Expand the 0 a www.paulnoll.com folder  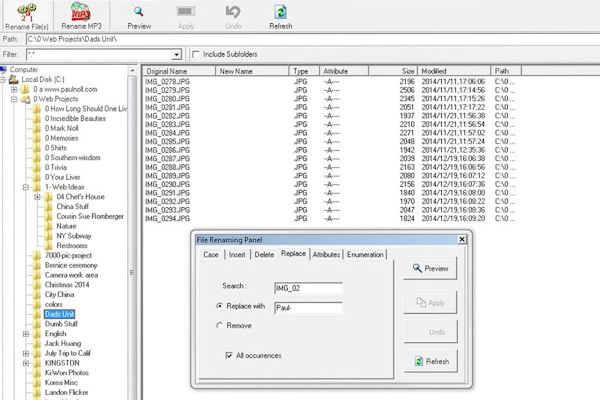pos(14,89)
